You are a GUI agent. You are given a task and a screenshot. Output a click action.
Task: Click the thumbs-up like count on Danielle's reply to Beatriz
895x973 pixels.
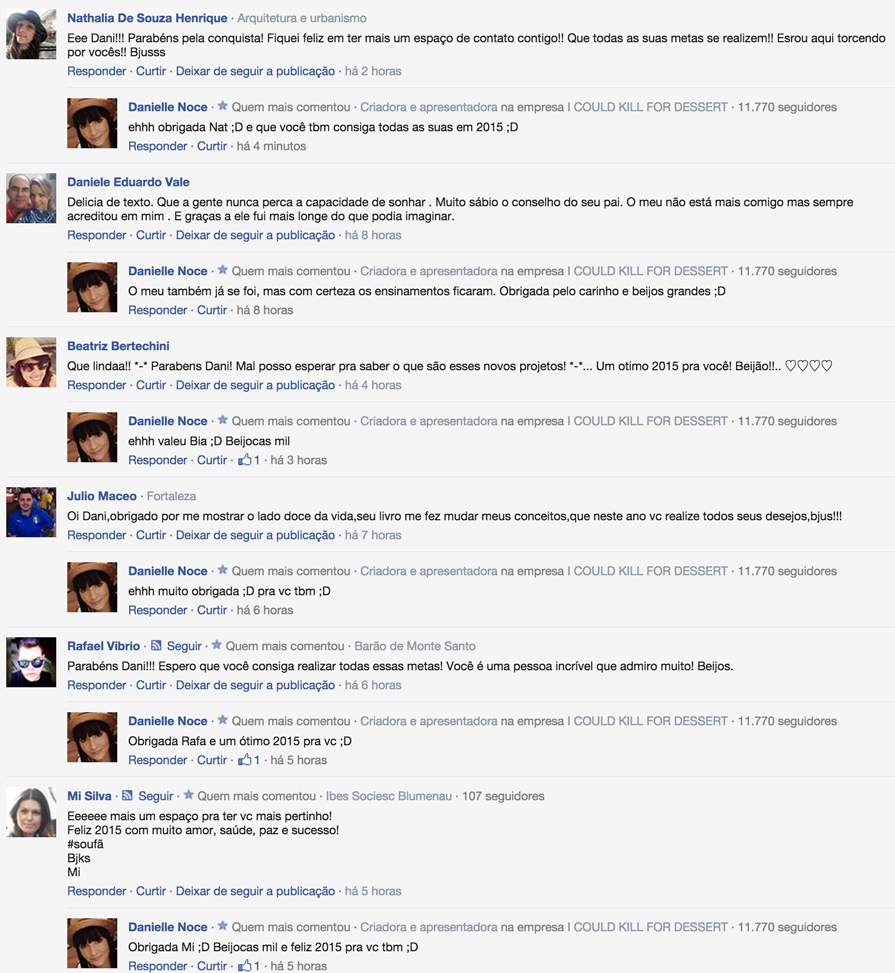[256, 460]
